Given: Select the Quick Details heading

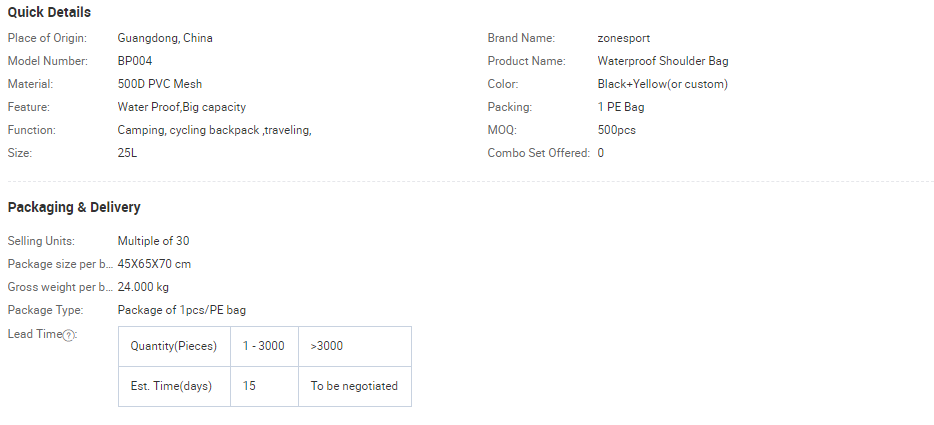Looking at the screenshot, I should point(49,12).
